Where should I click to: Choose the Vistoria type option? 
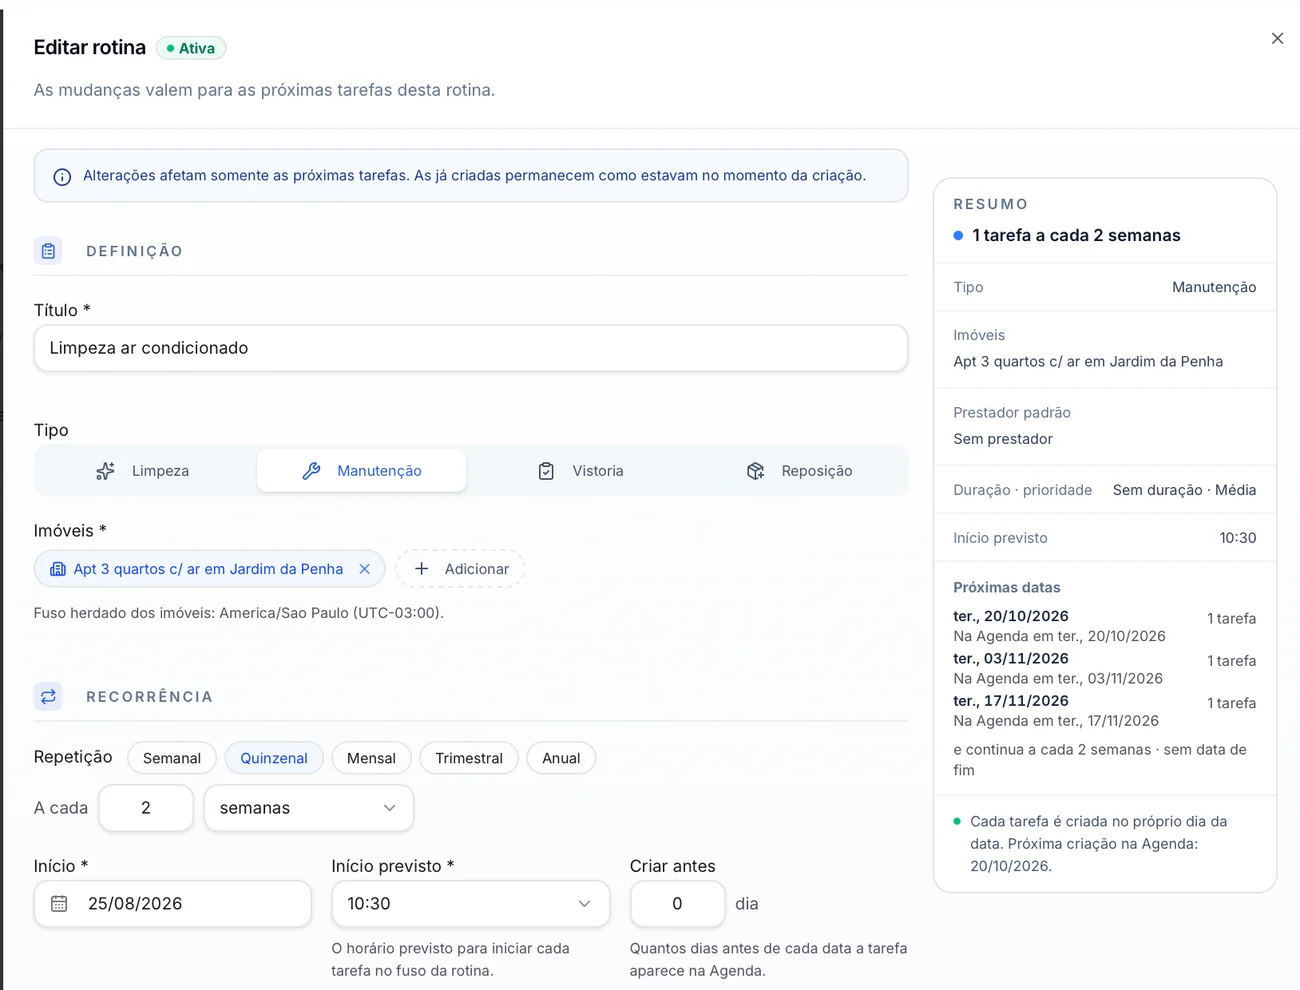[x=580, y=471]
